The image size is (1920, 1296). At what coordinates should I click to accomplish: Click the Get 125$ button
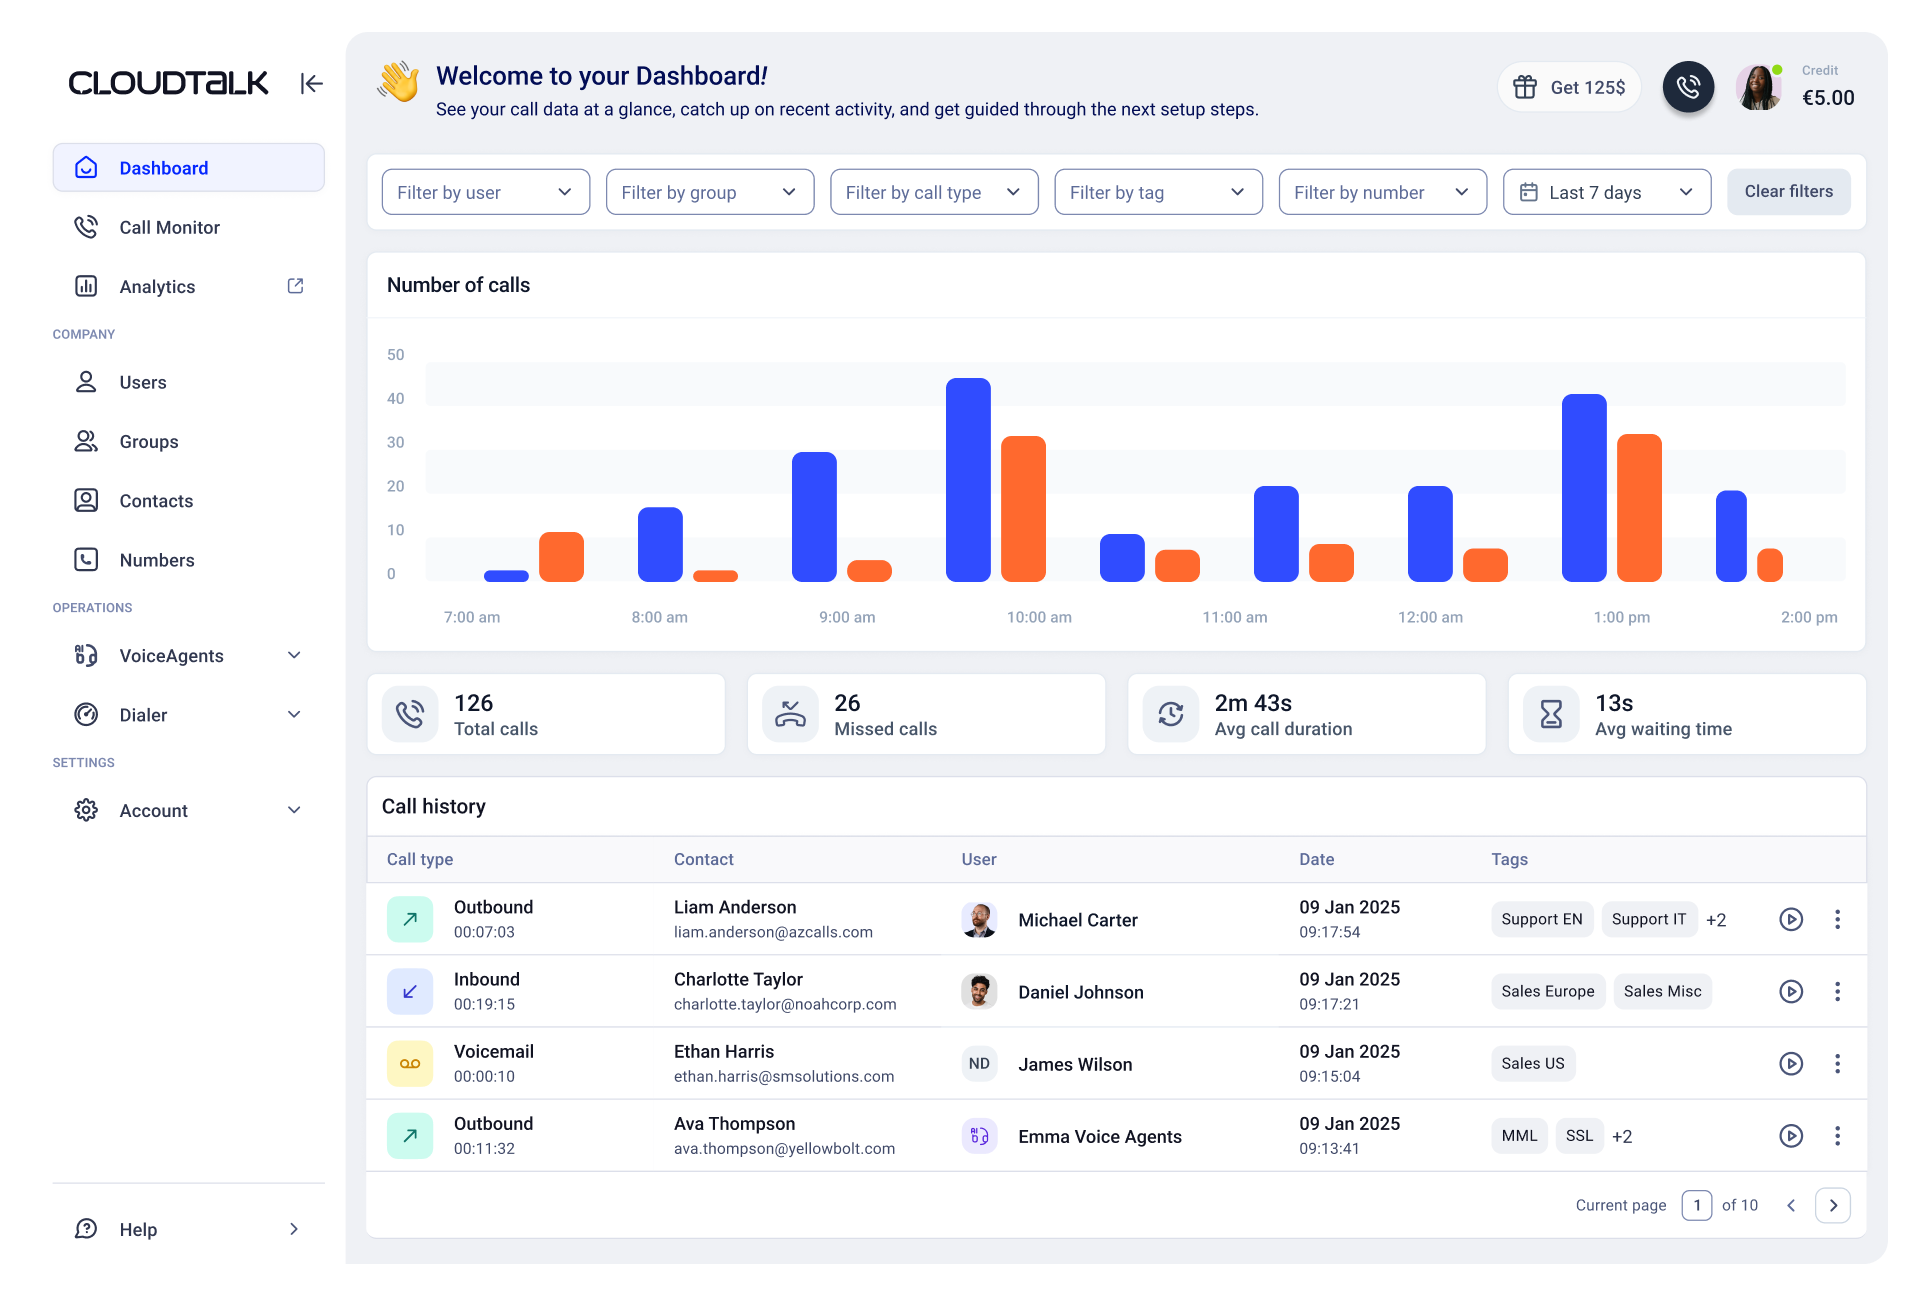coord(1568,87)
